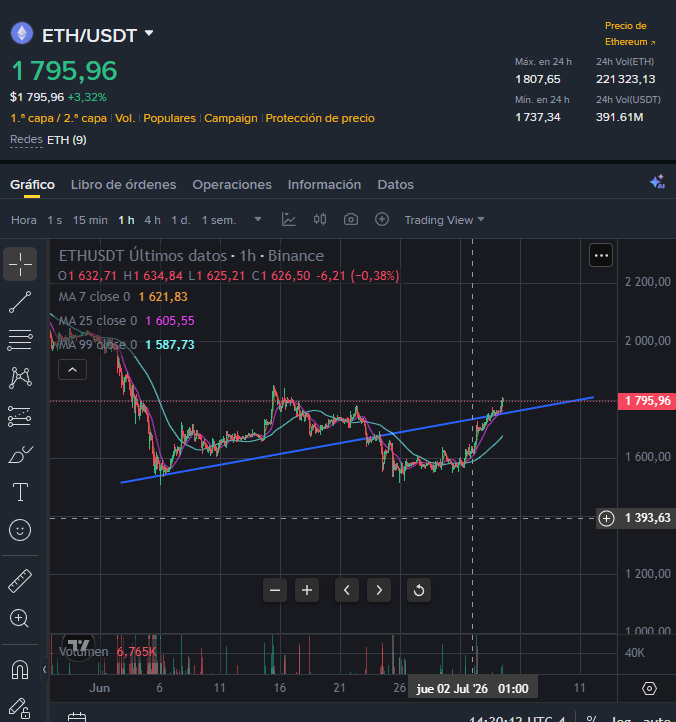
Task: Open chart settings gear on time axis
Action: click(x=649, y=689)
